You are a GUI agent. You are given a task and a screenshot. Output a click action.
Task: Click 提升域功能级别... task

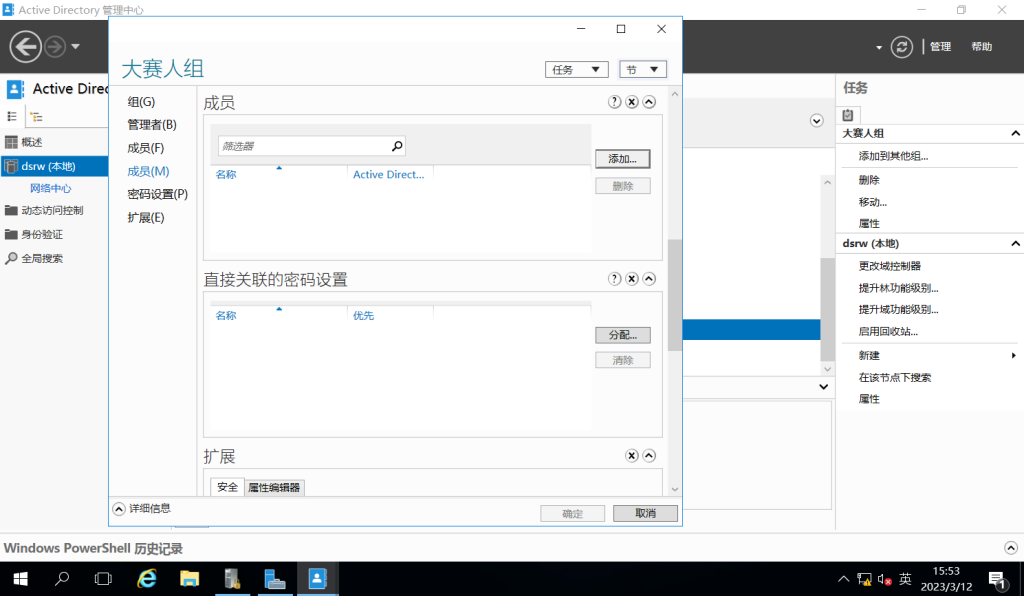pos(898,309)
